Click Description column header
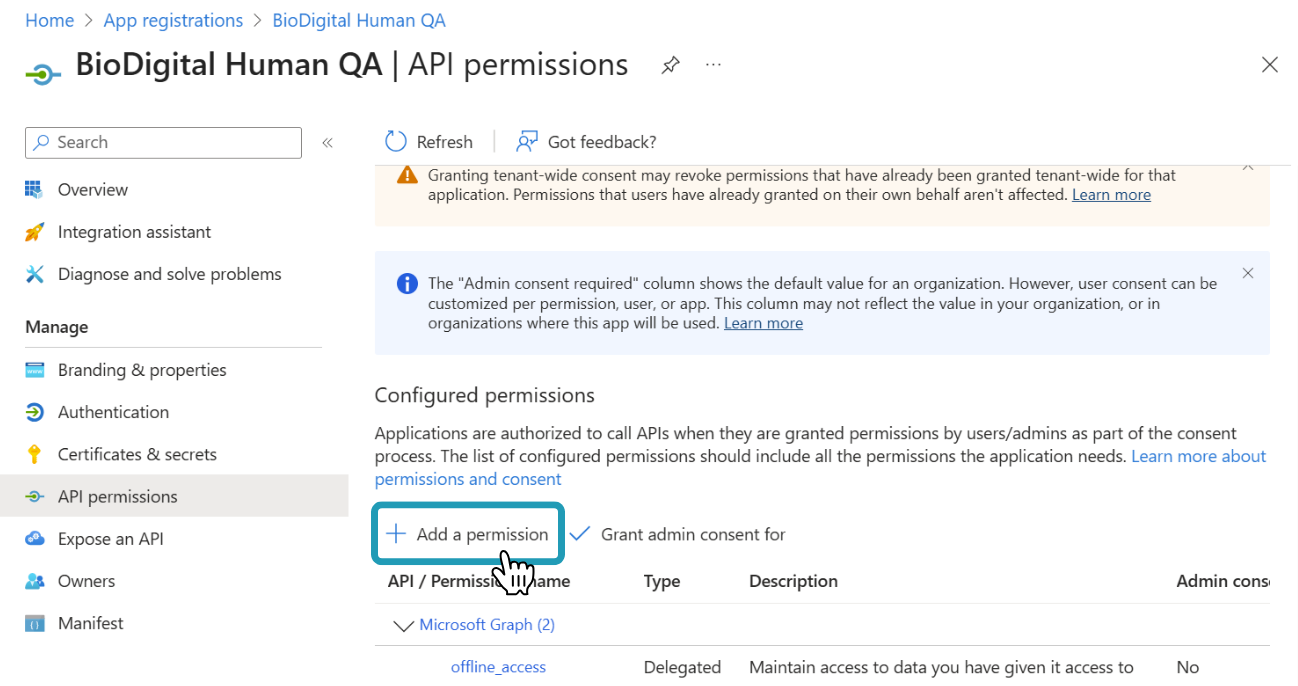This screenshot has width=1298, height=686. tap(793, 581)
